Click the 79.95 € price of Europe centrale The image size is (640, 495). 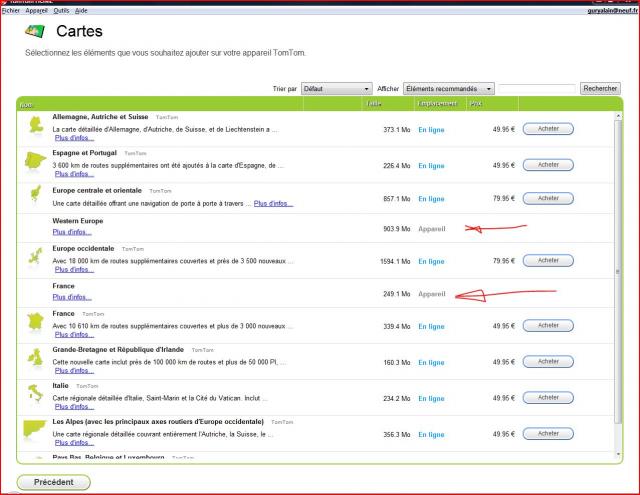tap(504, 199)
